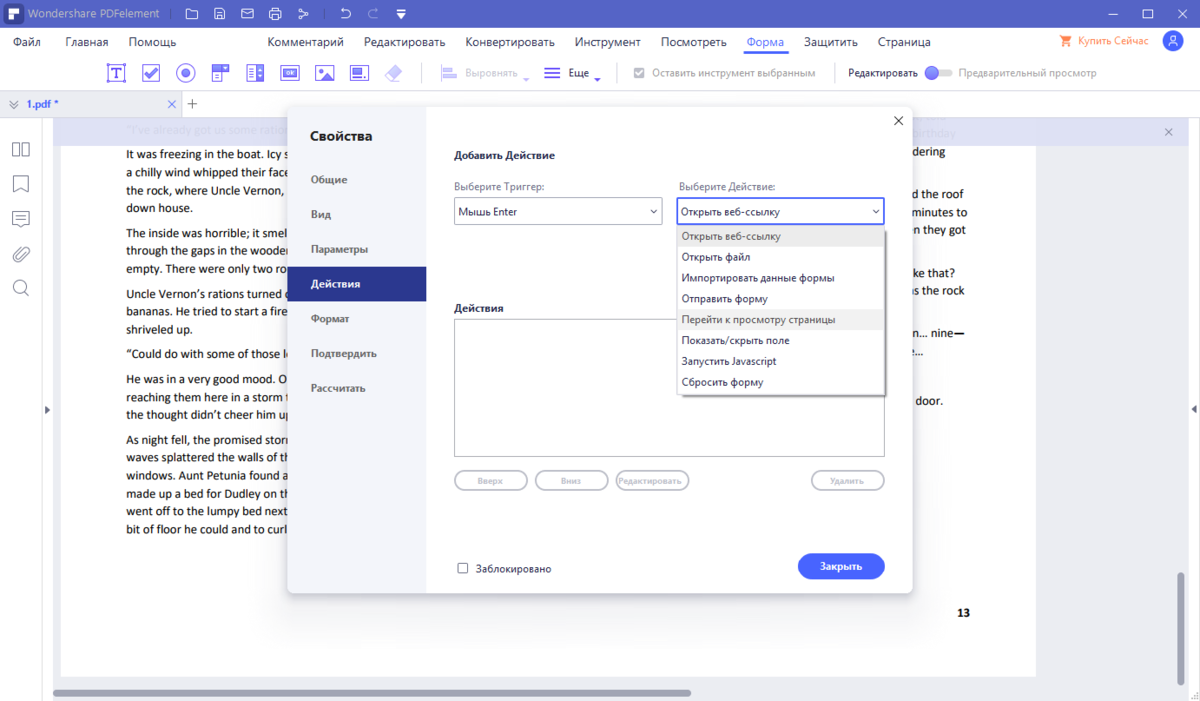Viewport: 1200px width, 701px height.
Task: Click the email envelope icon in title bar
Action: coord(247,14)
